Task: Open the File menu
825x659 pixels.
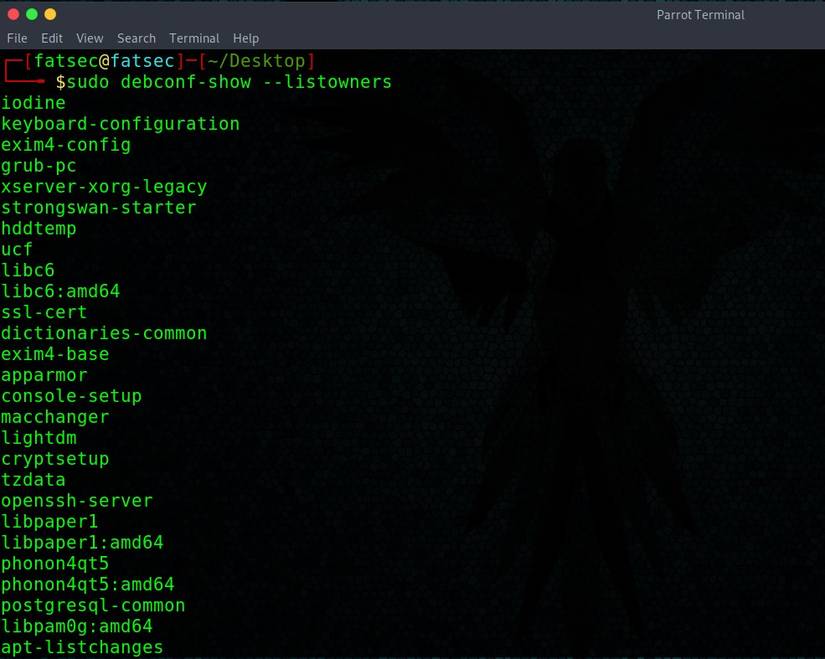Action: coord(16,38)
